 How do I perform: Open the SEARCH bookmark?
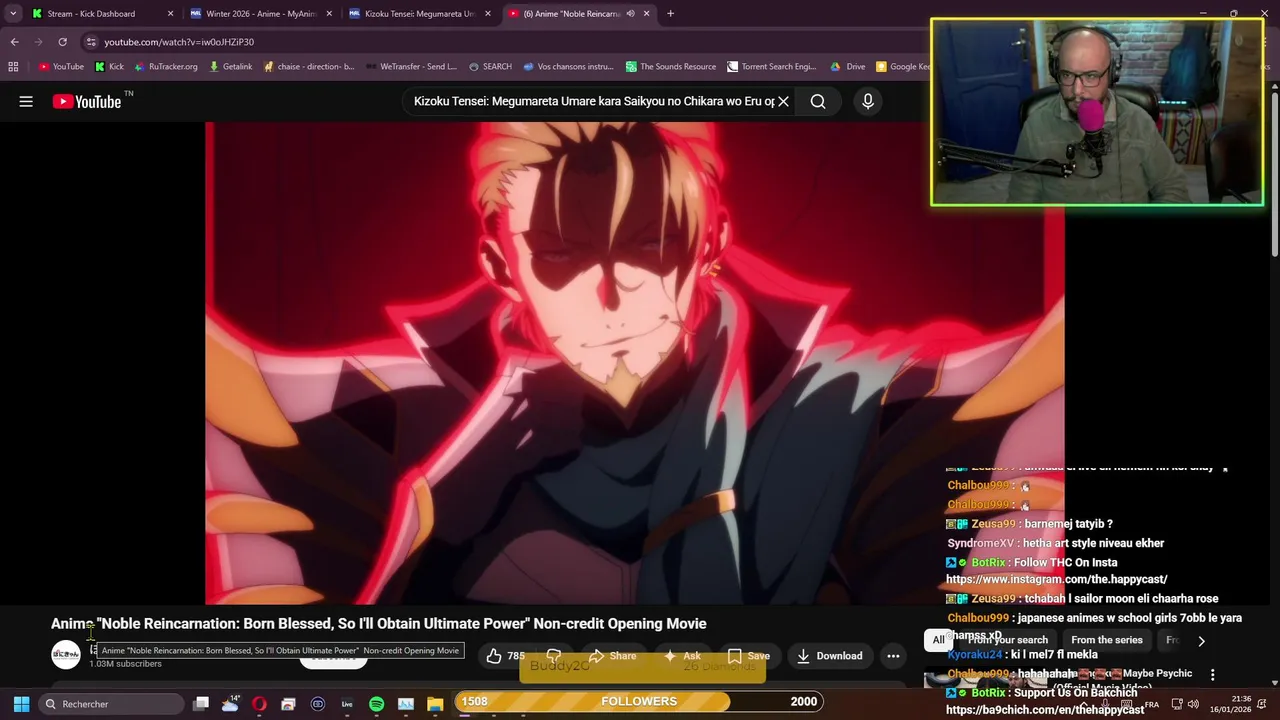click(x=490, y=67)
